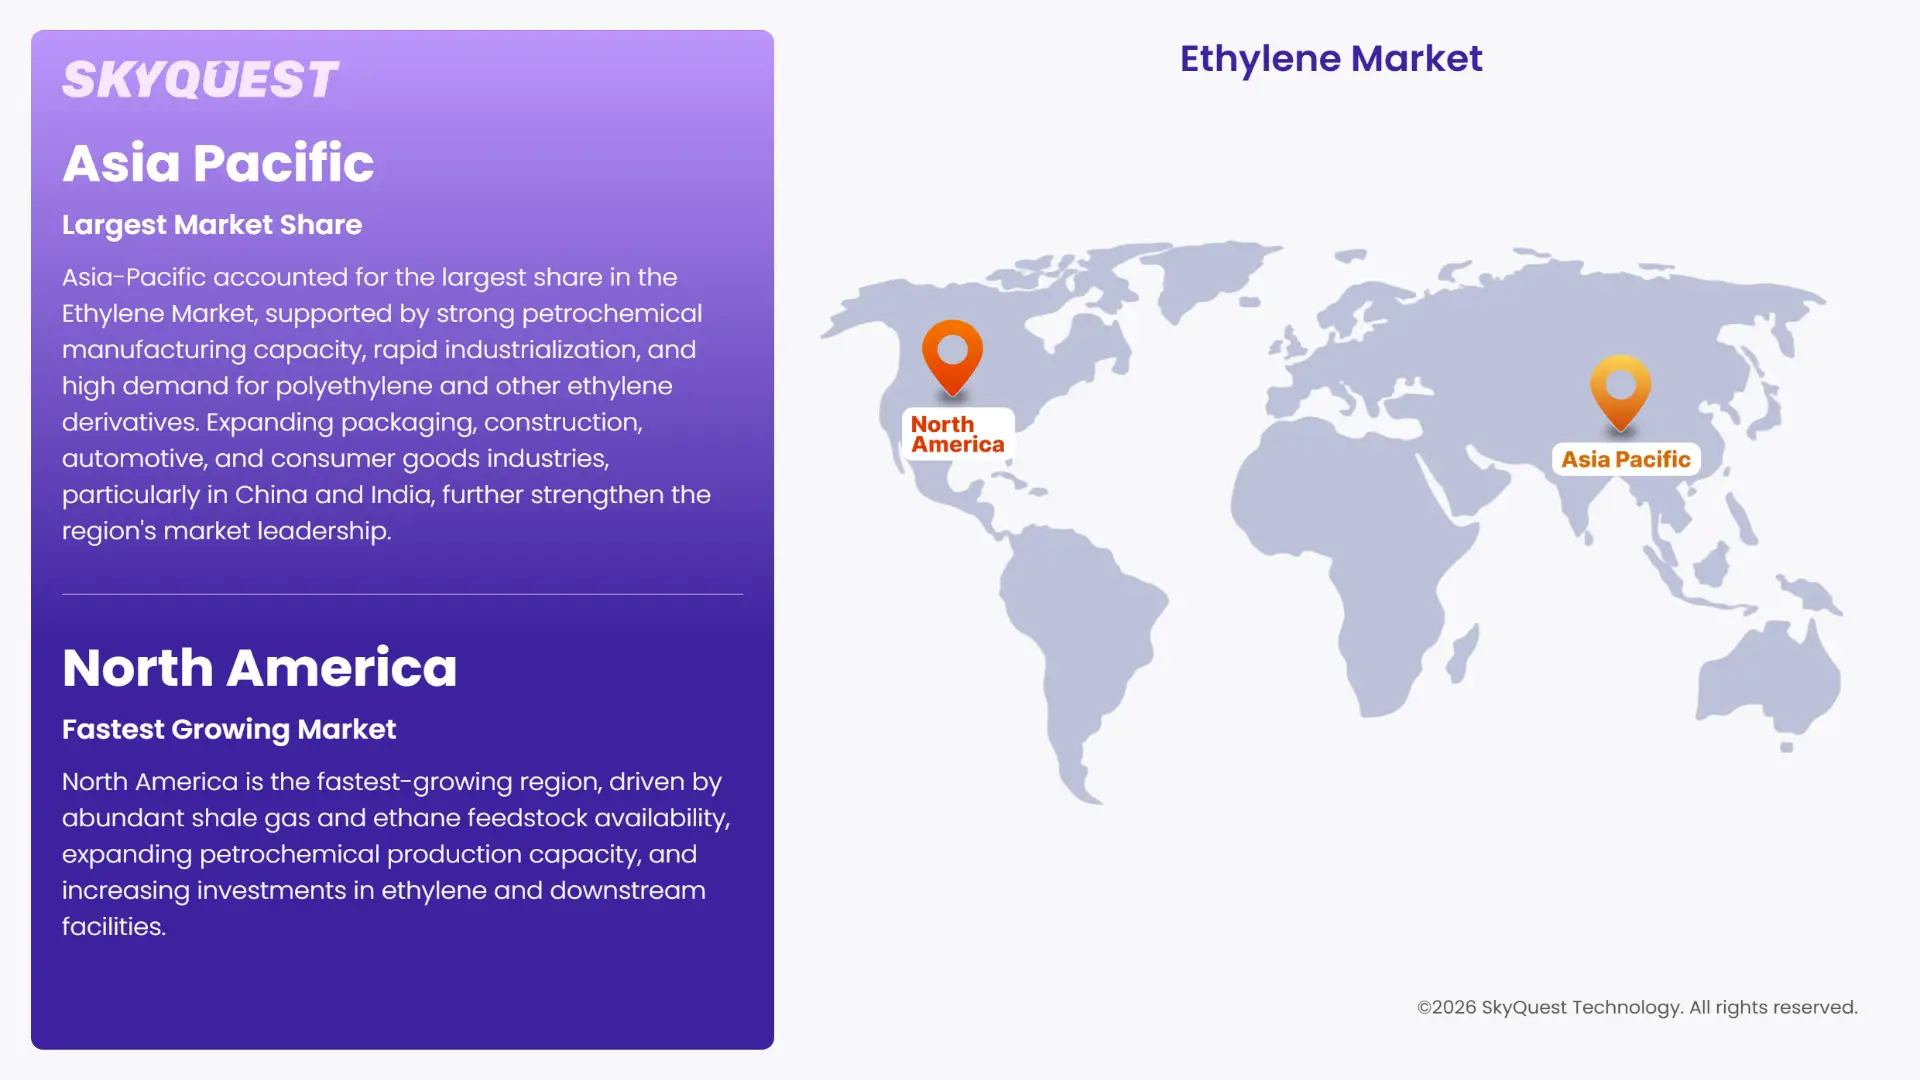The width and height of the screenshot is (1920, 1080).
Task: Click the North America description paragraph
Action: pyautogui.click(x=396, y=854)
